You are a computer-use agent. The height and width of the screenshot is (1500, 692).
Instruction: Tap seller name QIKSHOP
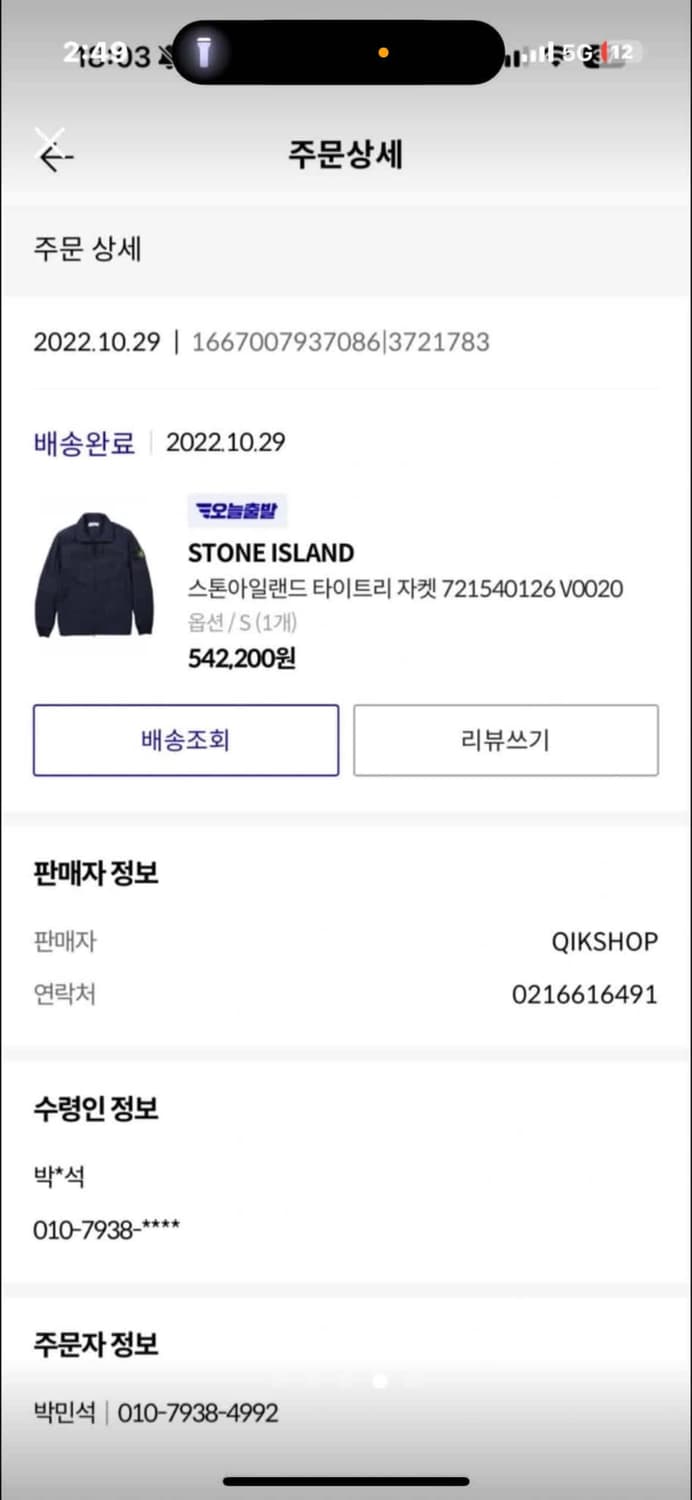click(604, 942)
